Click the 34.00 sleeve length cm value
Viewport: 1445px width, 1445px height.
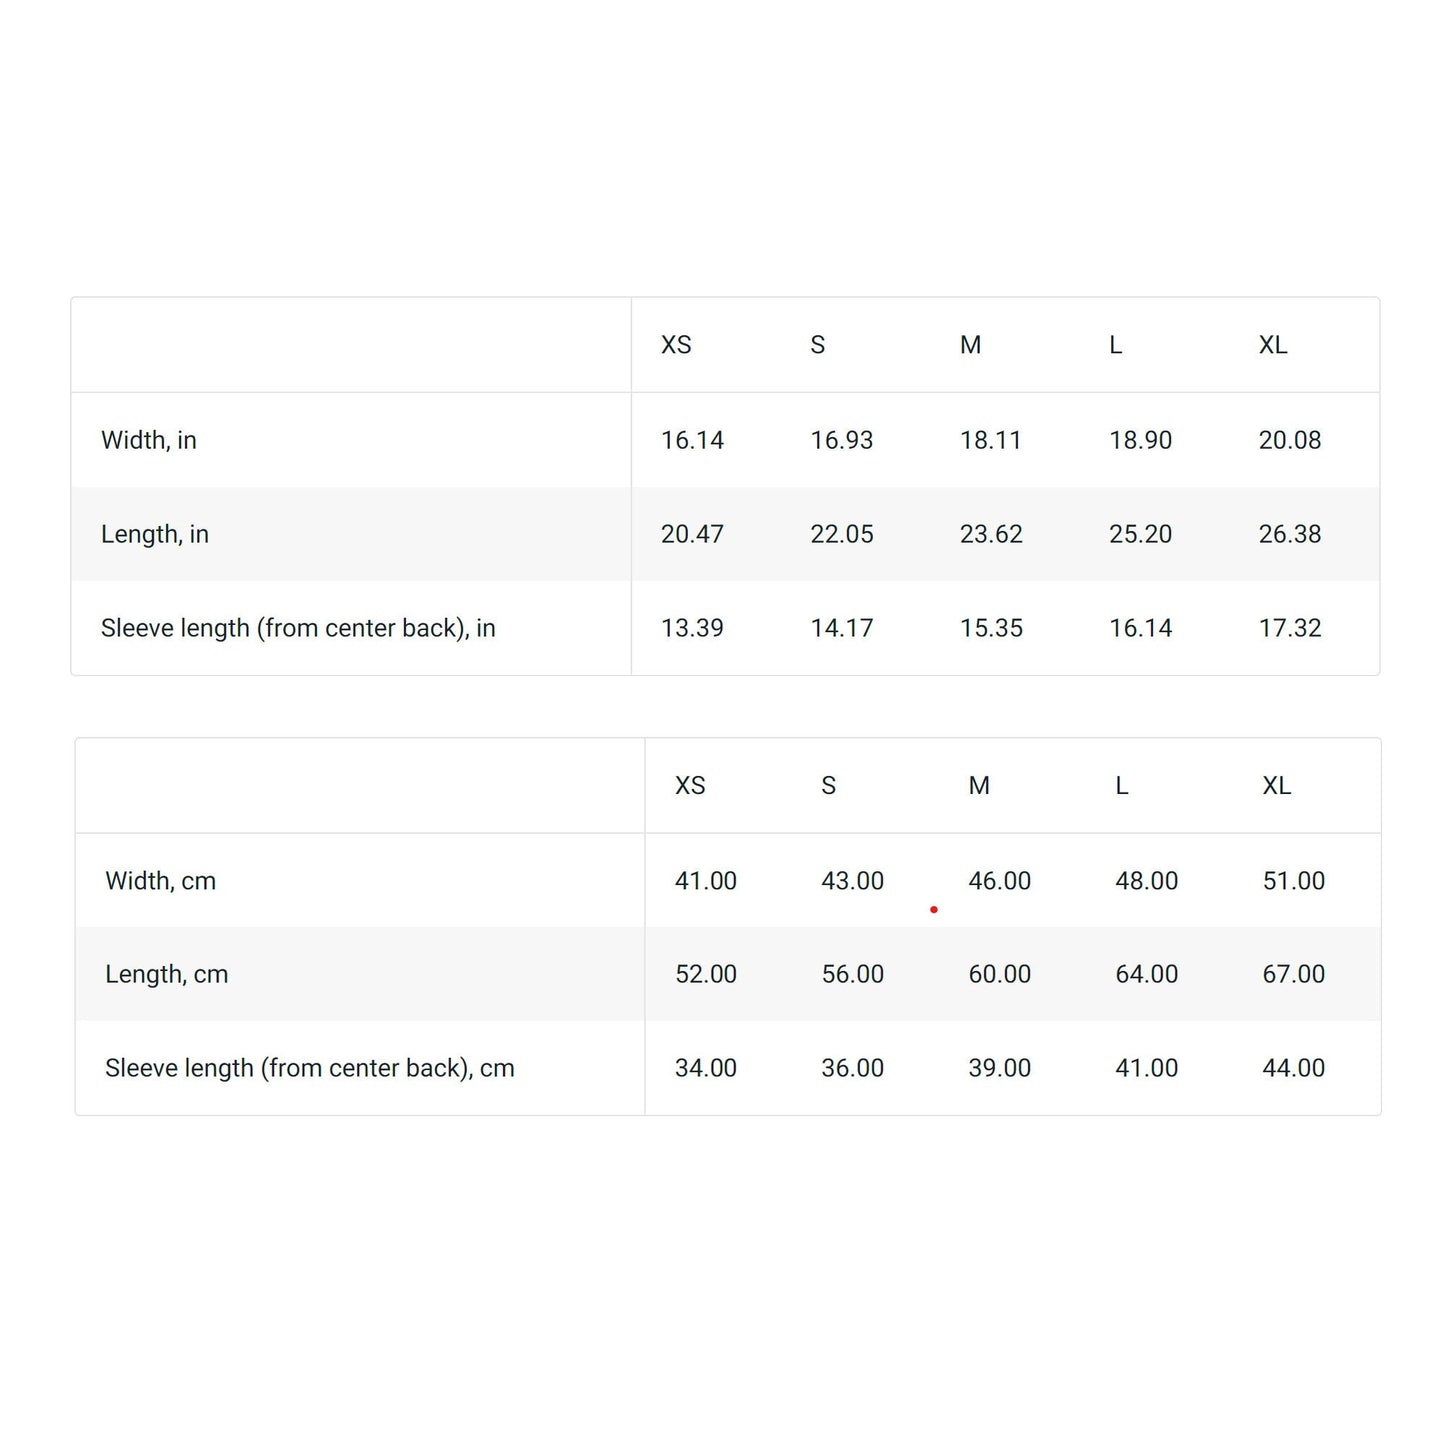coord(706,1068)
